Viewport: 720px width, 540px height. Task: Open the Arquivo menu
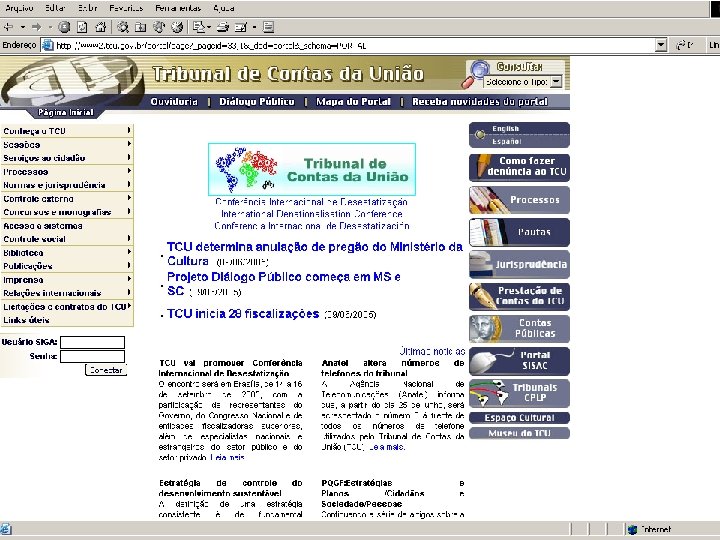(x=19, y=8)
